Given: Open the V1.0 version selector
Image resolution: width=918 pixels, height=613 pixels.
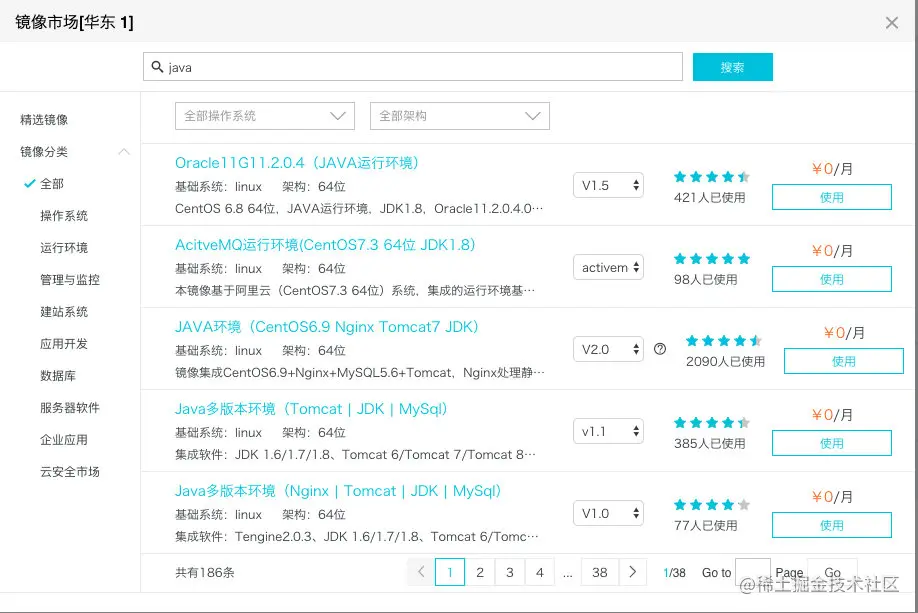Looking at the screenshot, I should 608,513.
